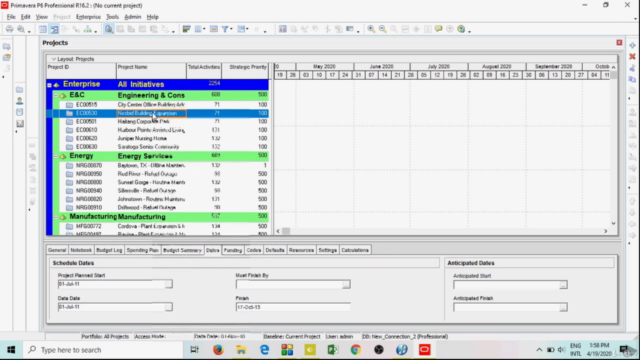640x360 pixels.
Task: Collapse the Energy Services group
Action: coord(56,156)
